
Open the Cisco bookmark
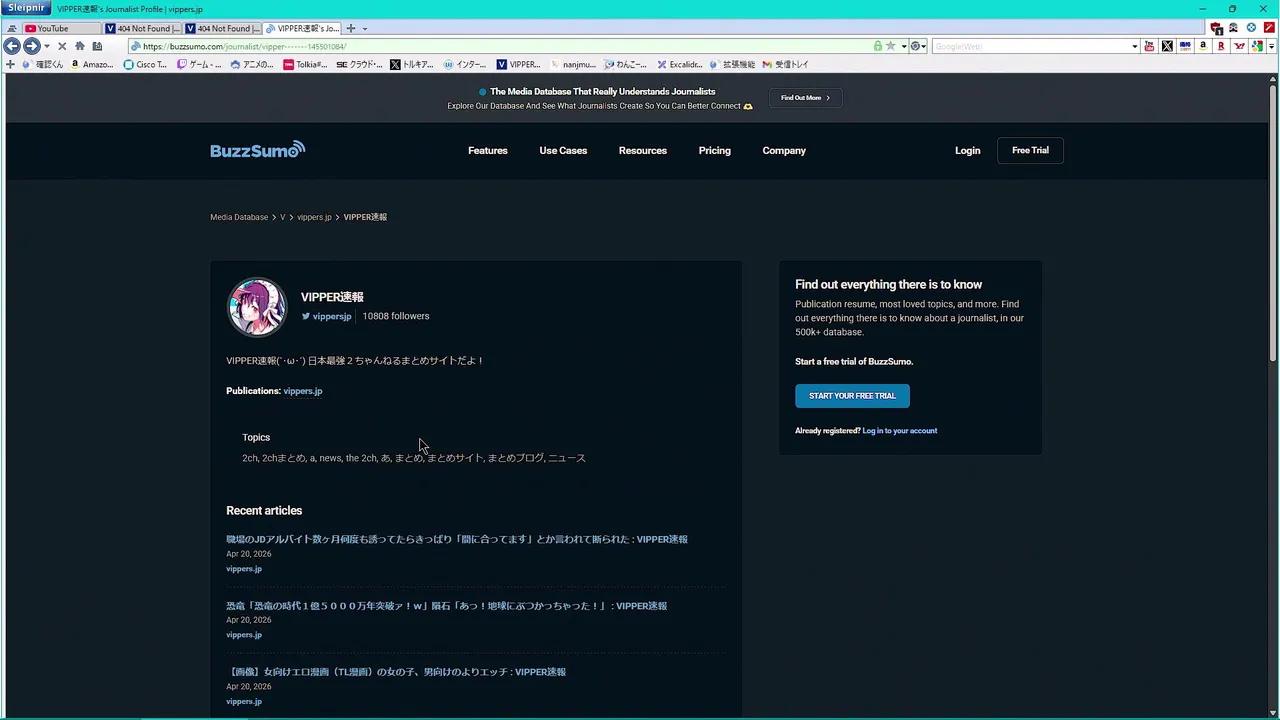145,64
